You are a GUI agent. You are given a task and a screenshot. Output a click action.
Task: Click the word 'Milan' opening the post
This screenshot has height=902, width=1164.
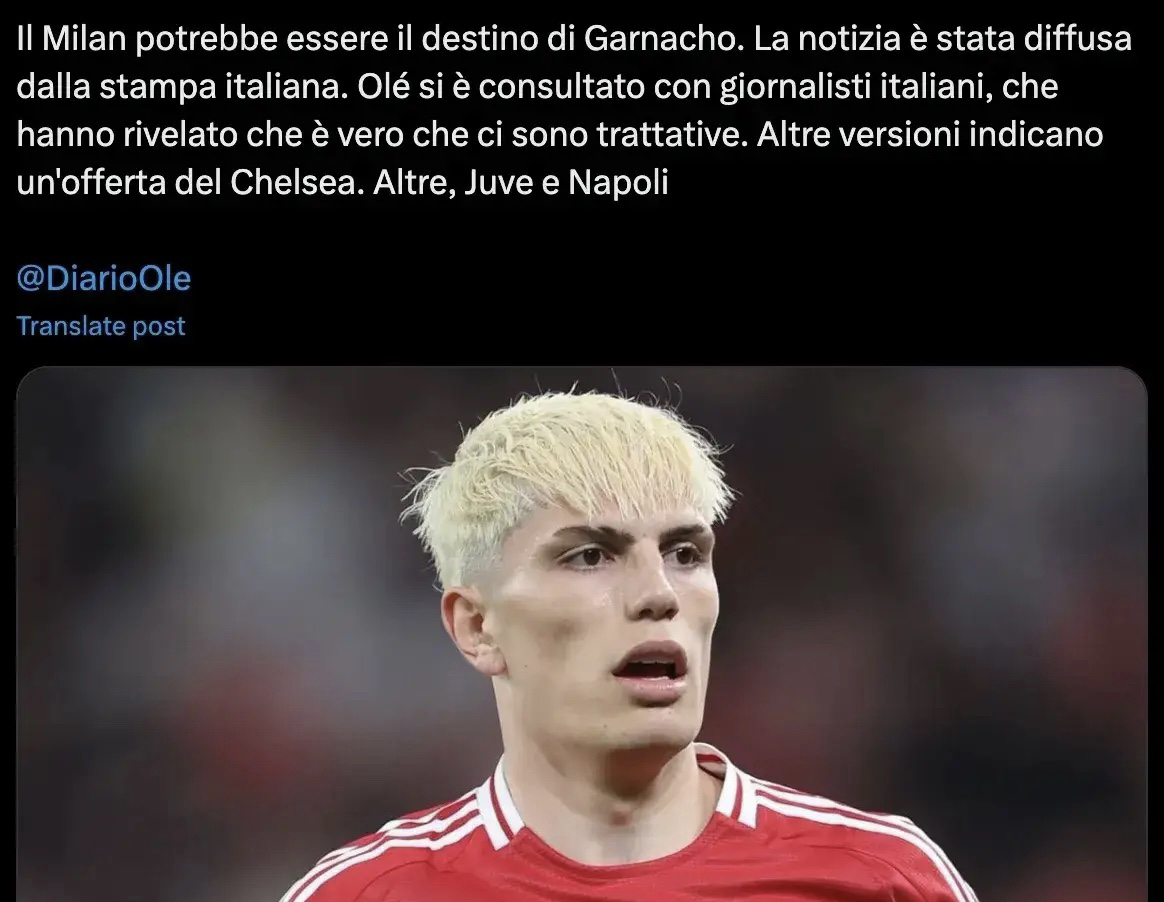coord(85,39)
